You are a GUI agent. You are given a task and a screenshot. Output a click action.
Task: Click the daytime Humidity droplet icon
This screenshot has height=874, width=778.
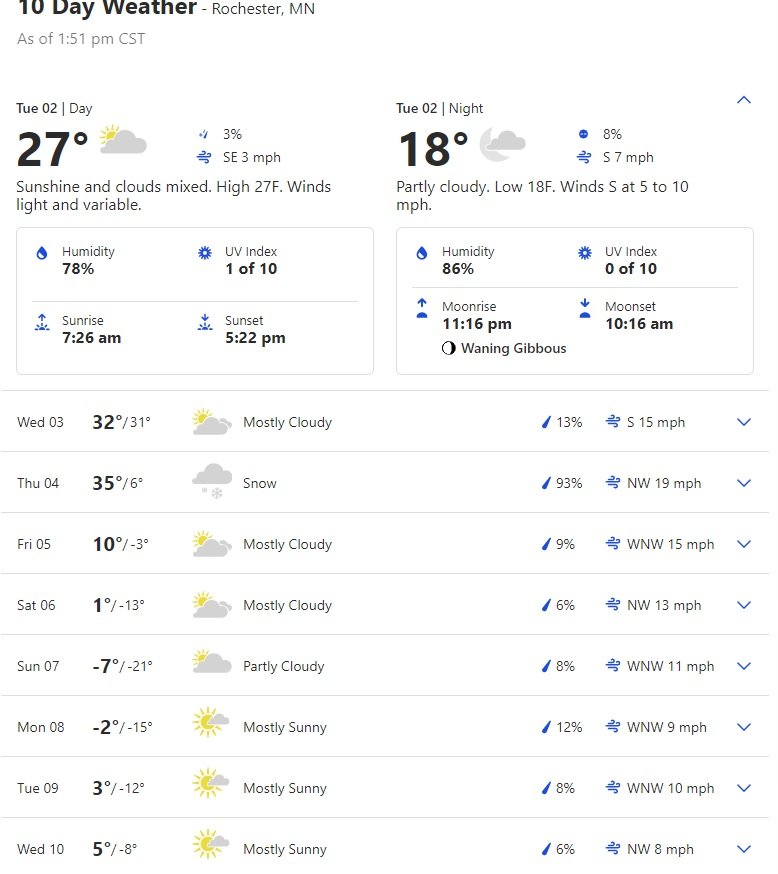click(42, 254)
